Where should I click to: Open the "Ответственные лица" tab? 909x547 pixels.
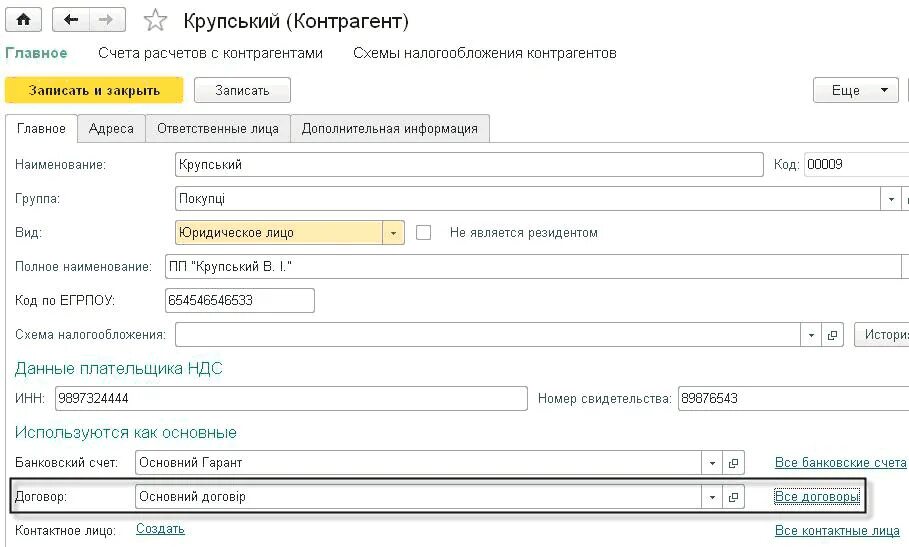[218, 129]
